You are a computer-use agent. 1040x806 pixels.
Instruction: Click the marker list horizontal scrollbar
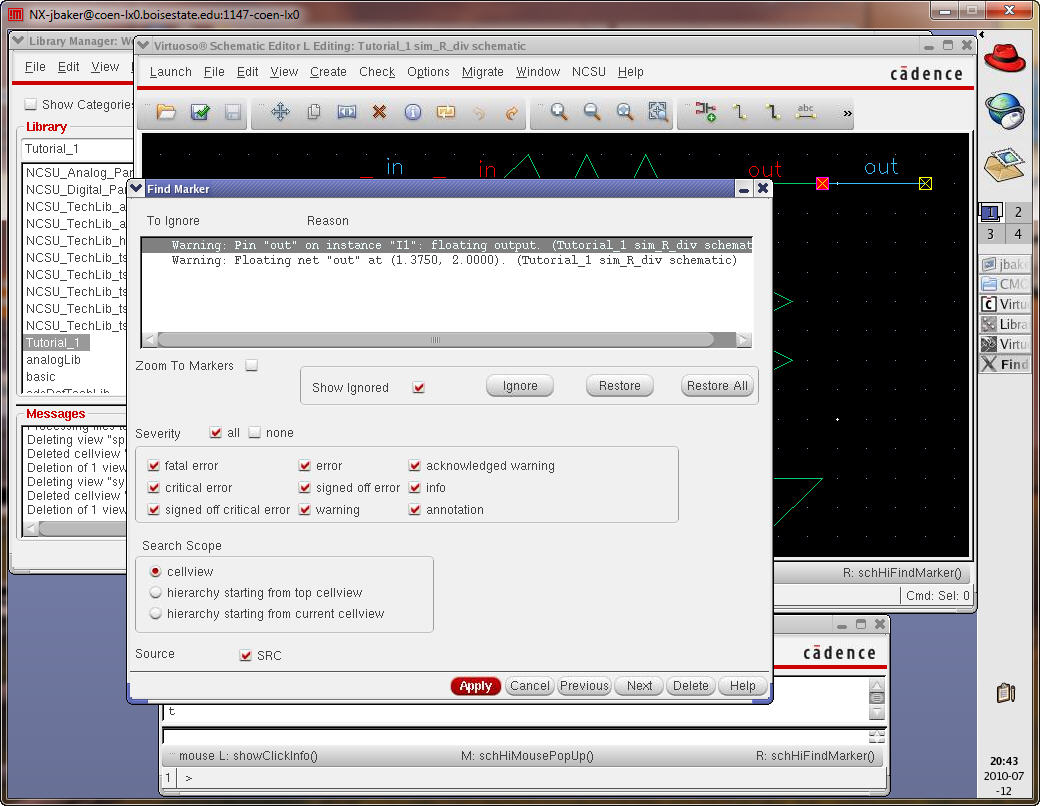tap(435, 340)
